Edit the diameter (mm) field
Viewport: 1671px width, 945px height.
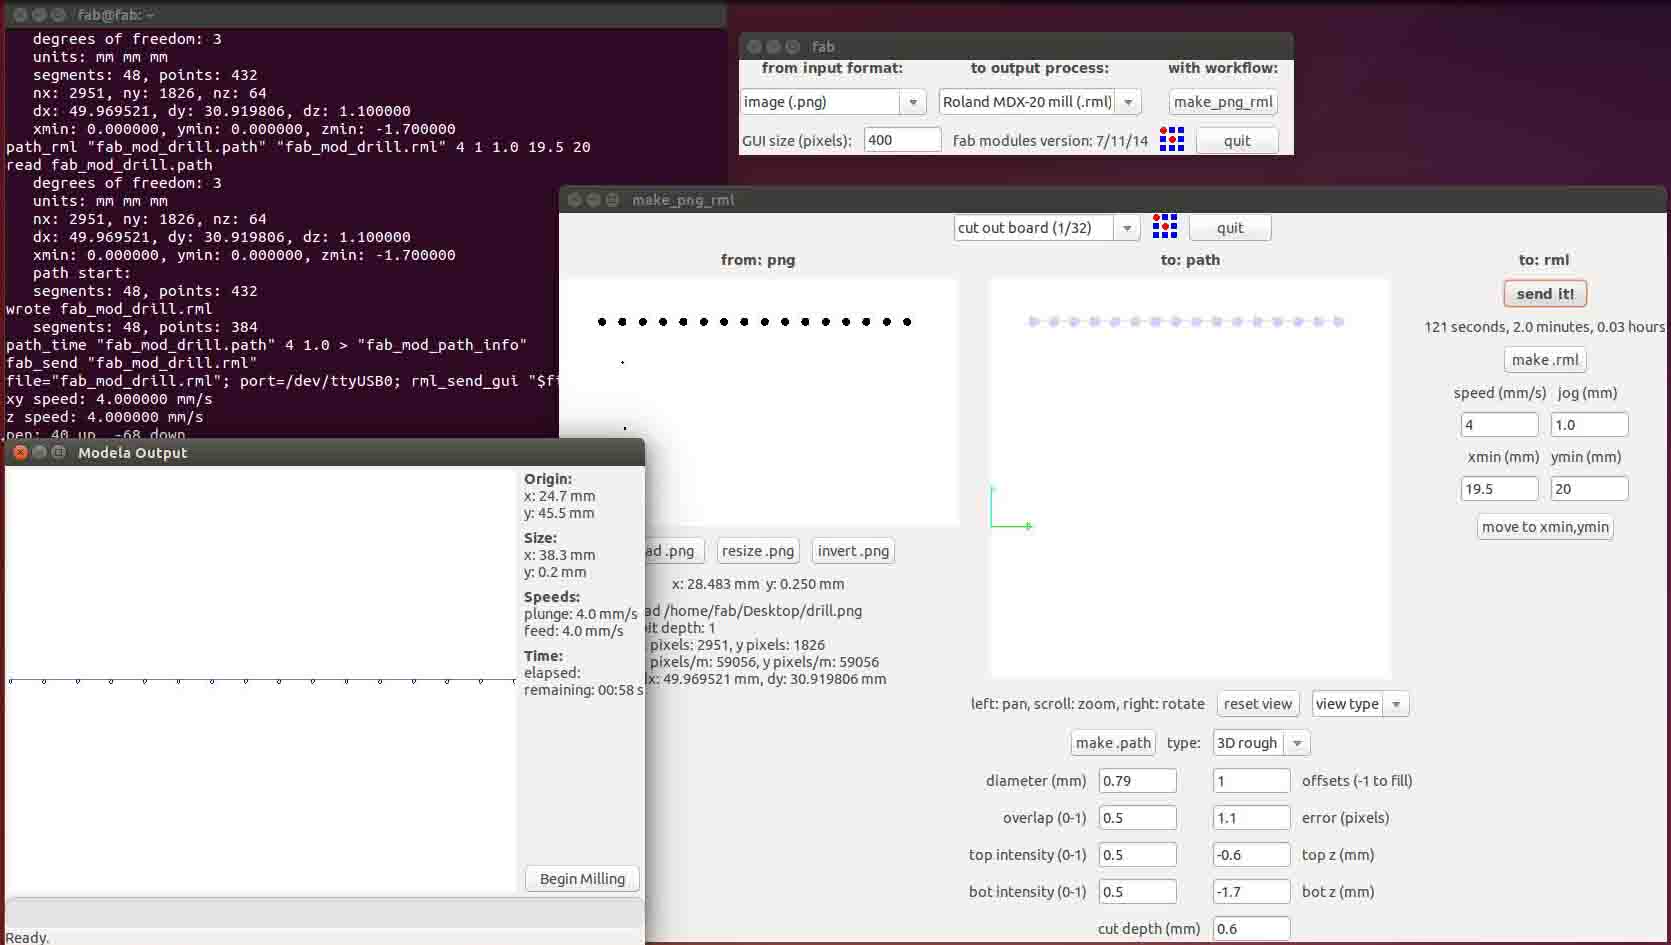1137,781
